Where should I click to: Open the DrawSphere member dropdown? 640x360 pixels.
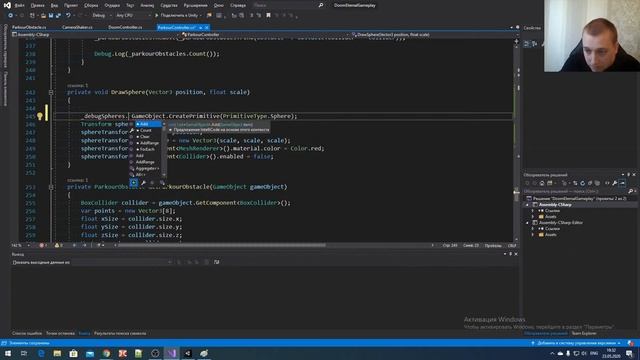coord(435,35)
